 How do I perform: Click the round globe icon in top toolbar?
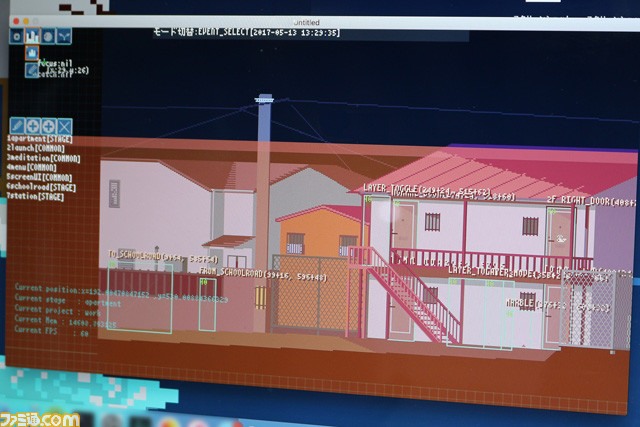[x=48, y=36]
